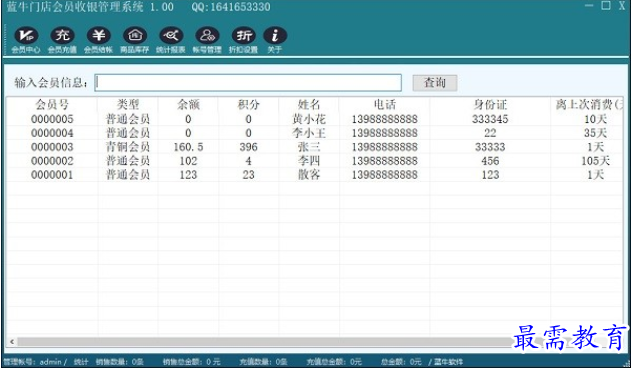635x369 pixels.
Task: Click the 查询 search button
Action: [x=435, y=83]
